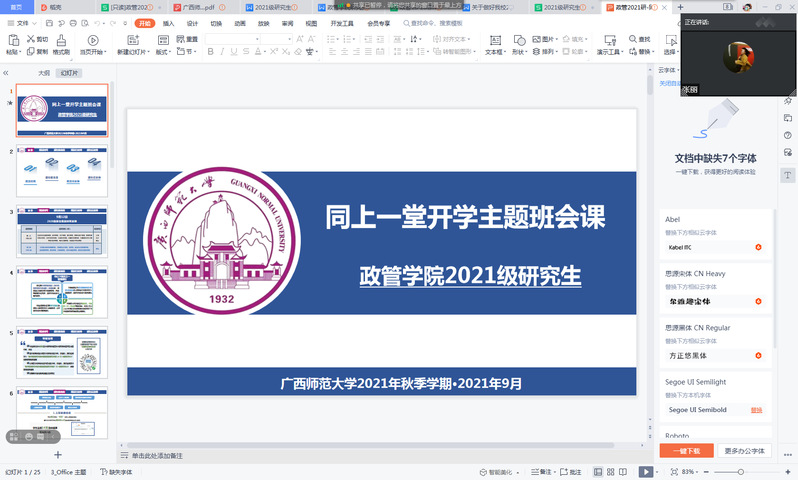Click the New Slide (新建幻灯片) icon
This screenshot has width=798, height=480.
coord(133,41)
